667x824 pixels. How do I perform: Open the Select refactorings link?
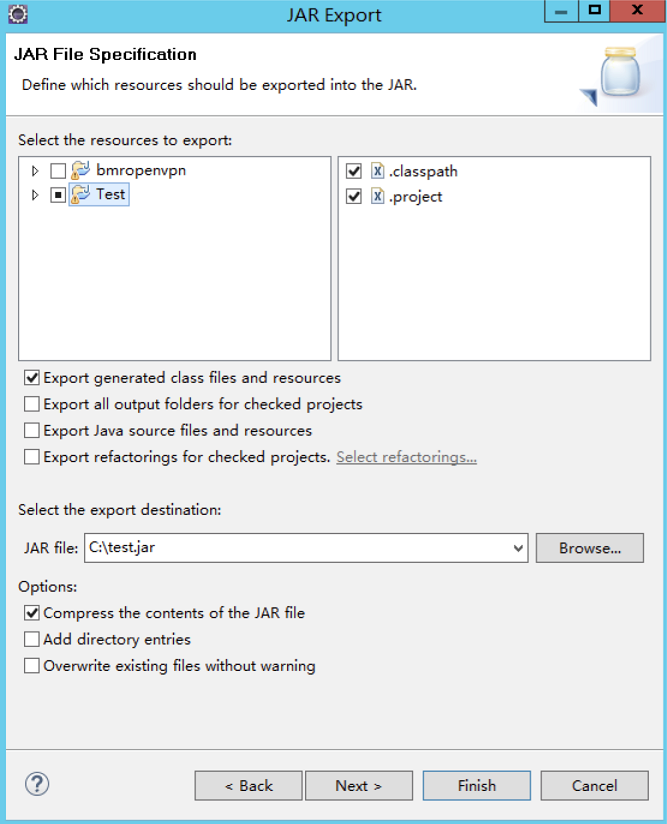coord(406,457)
